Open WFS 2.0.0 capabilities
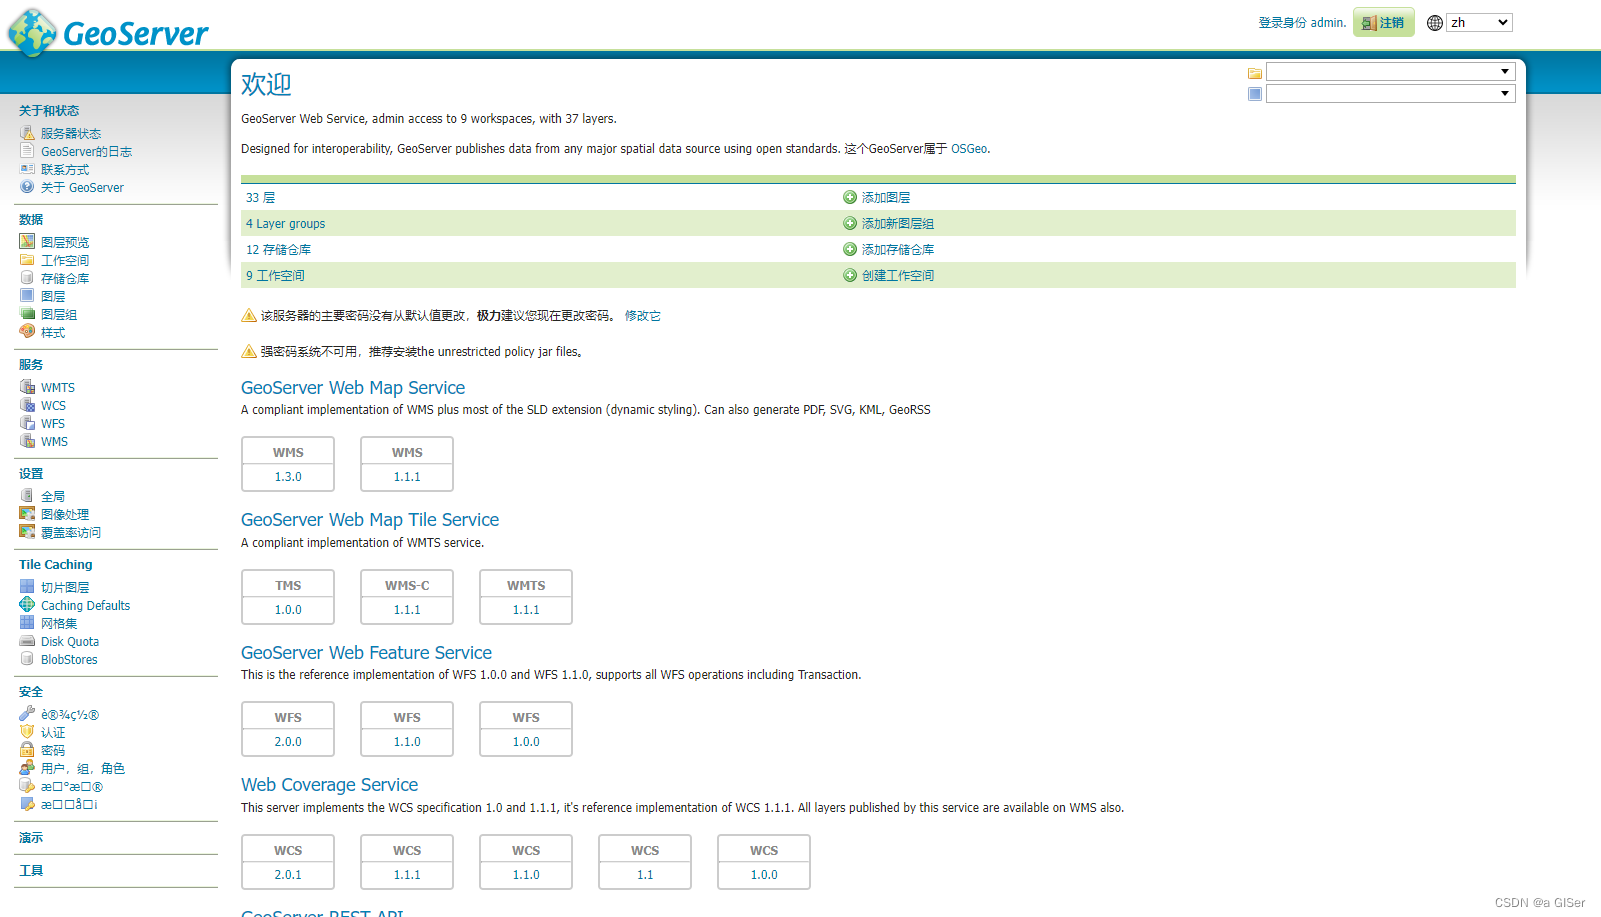 coord(288,741)
